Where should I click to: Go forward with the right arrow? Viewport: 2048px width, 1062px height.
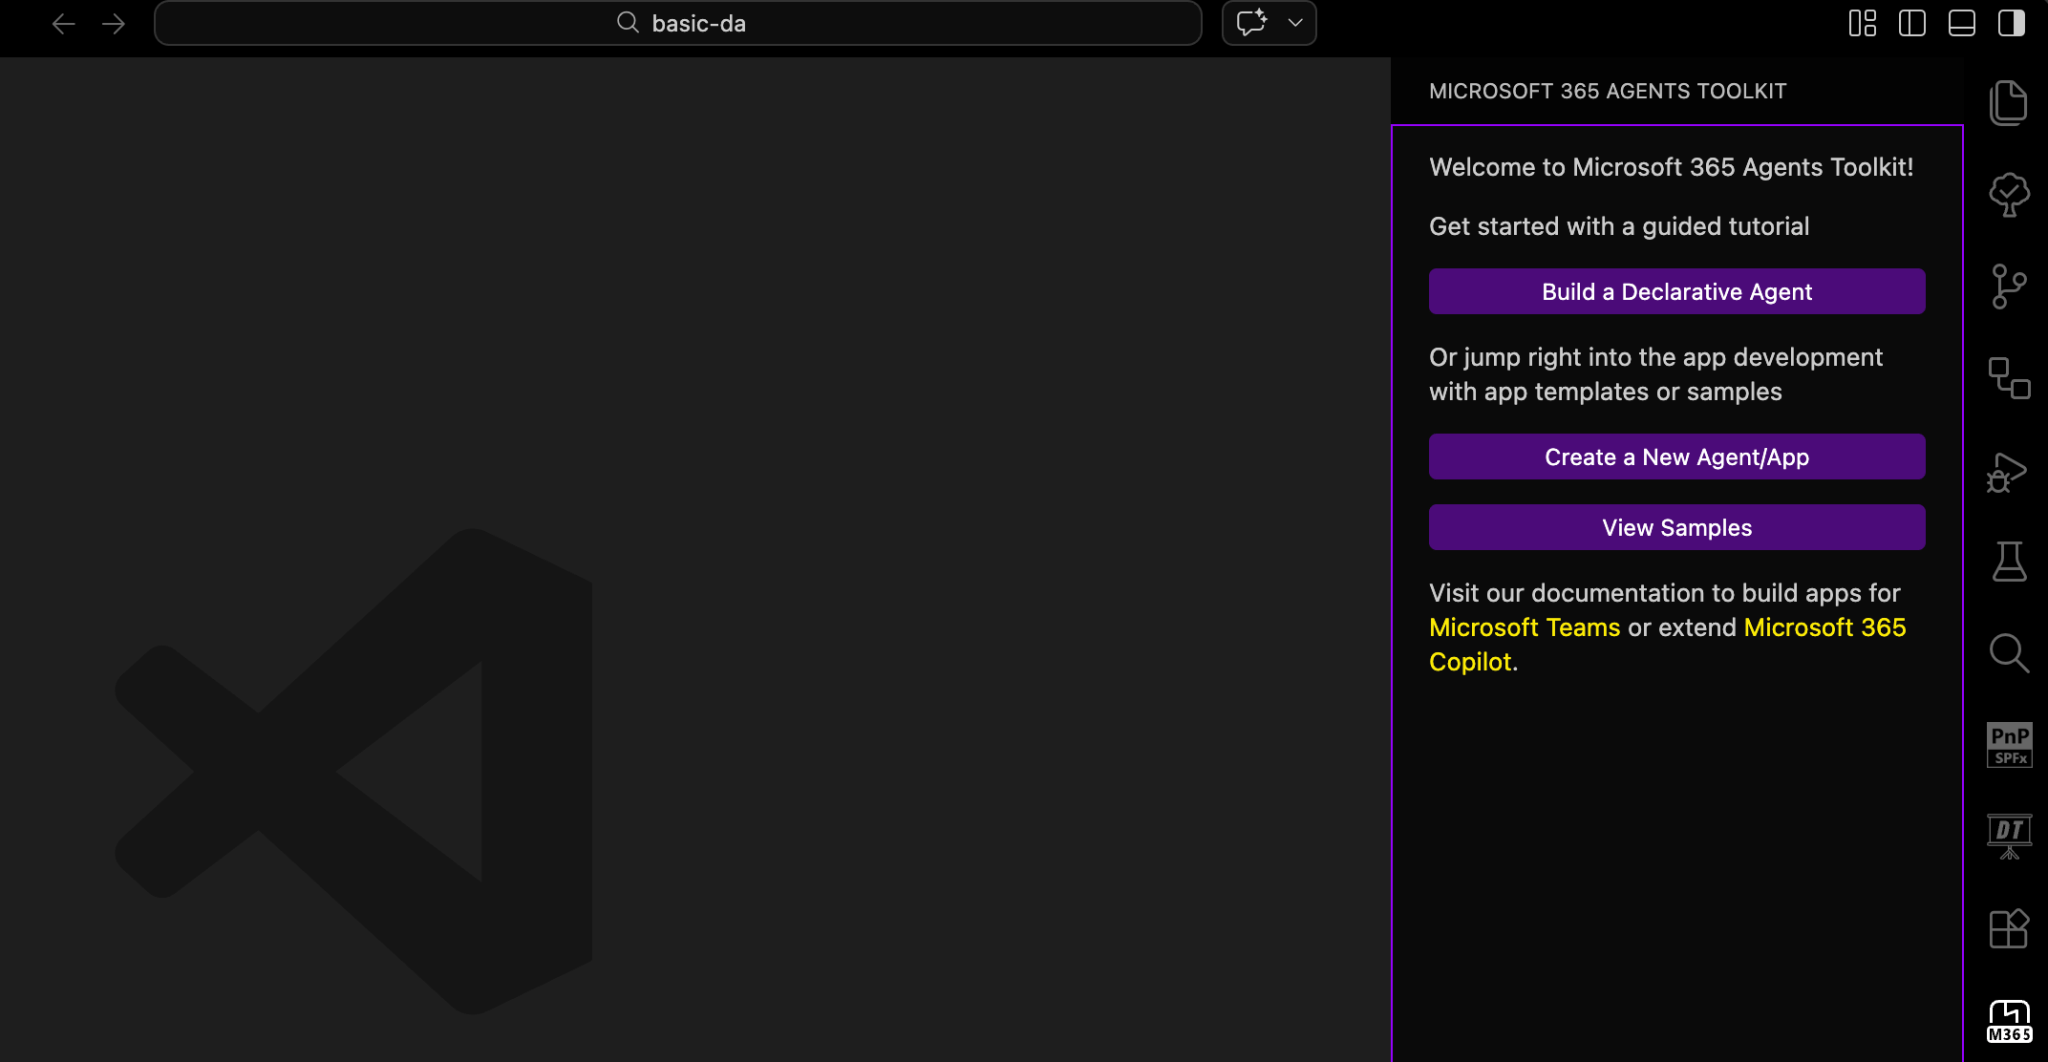[x=113, y=23]
